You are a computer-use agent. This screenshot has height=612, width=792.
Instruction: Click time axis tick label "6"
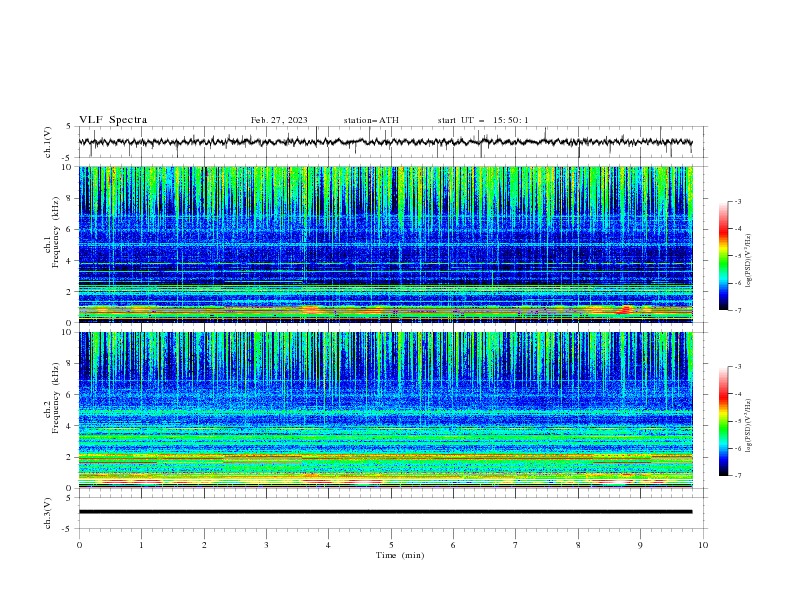coord(453,545)
